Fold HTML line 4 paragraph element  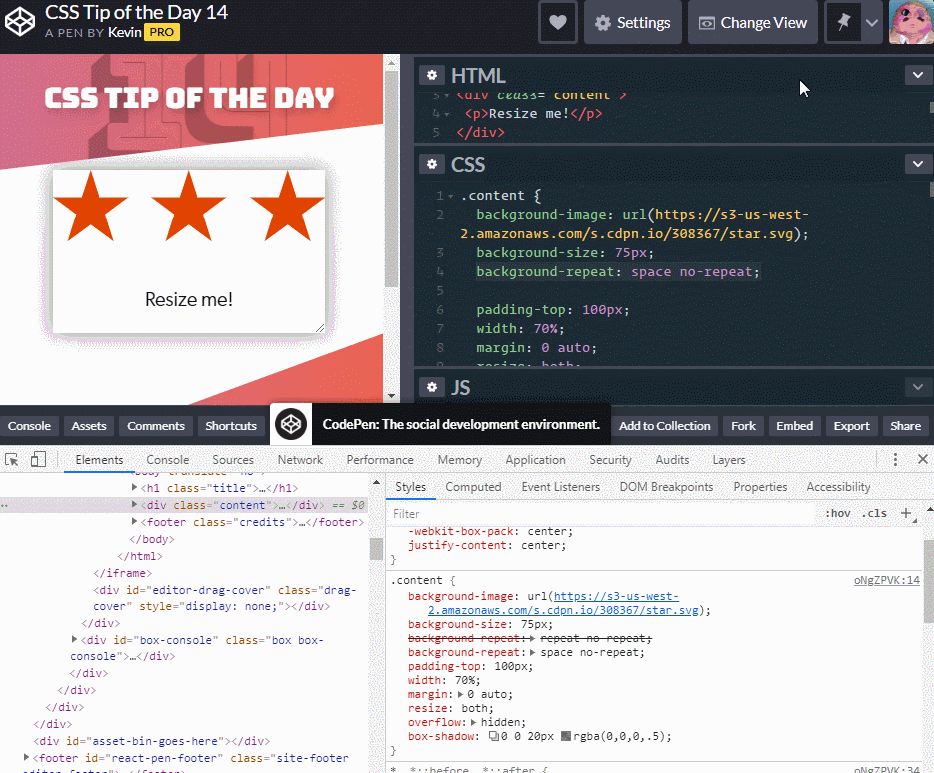click(x=447, y=114)
